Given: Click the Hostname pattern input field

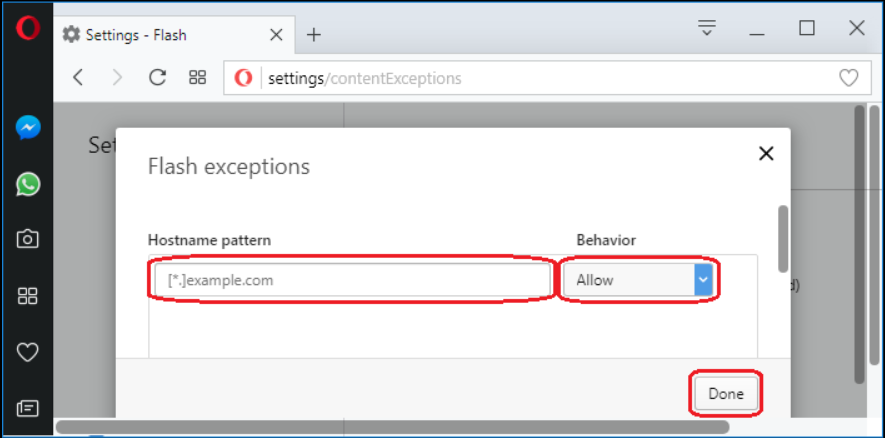Looking at the screenshot, I should (x=351, y=280).
